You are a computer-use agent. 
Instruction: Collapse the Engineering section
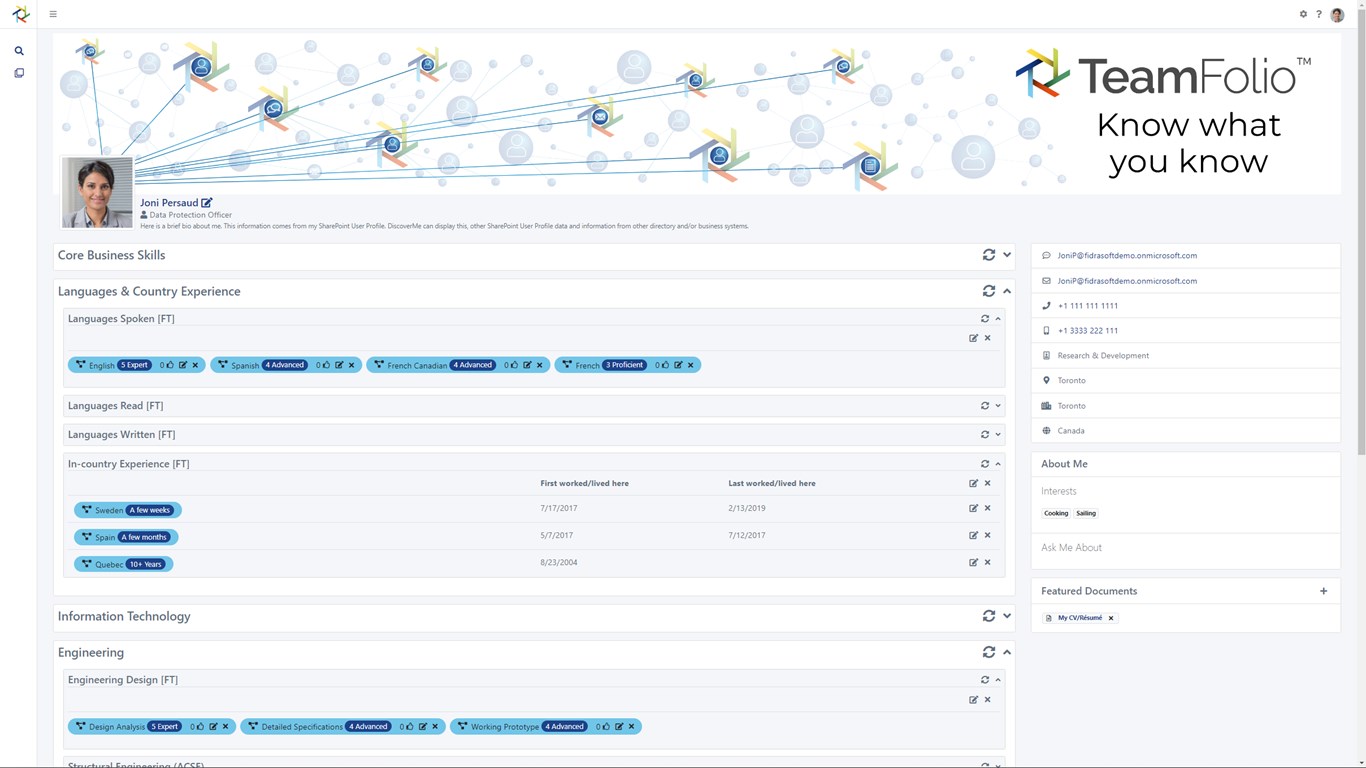1007,652
